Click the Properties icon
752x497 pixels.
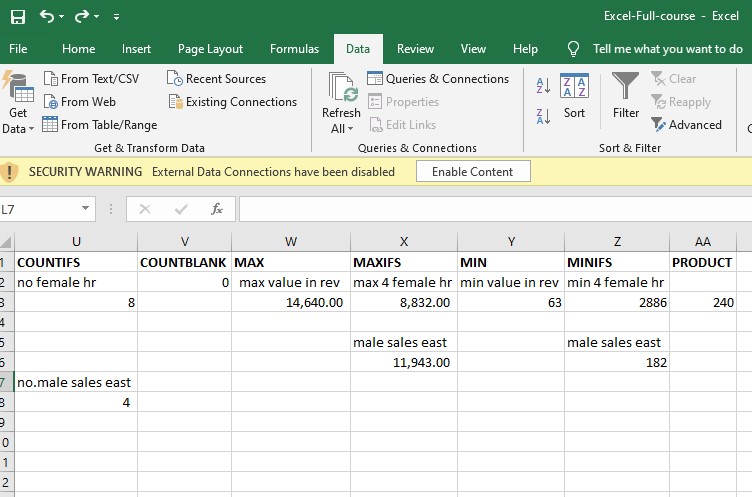(x=375, y=102)
